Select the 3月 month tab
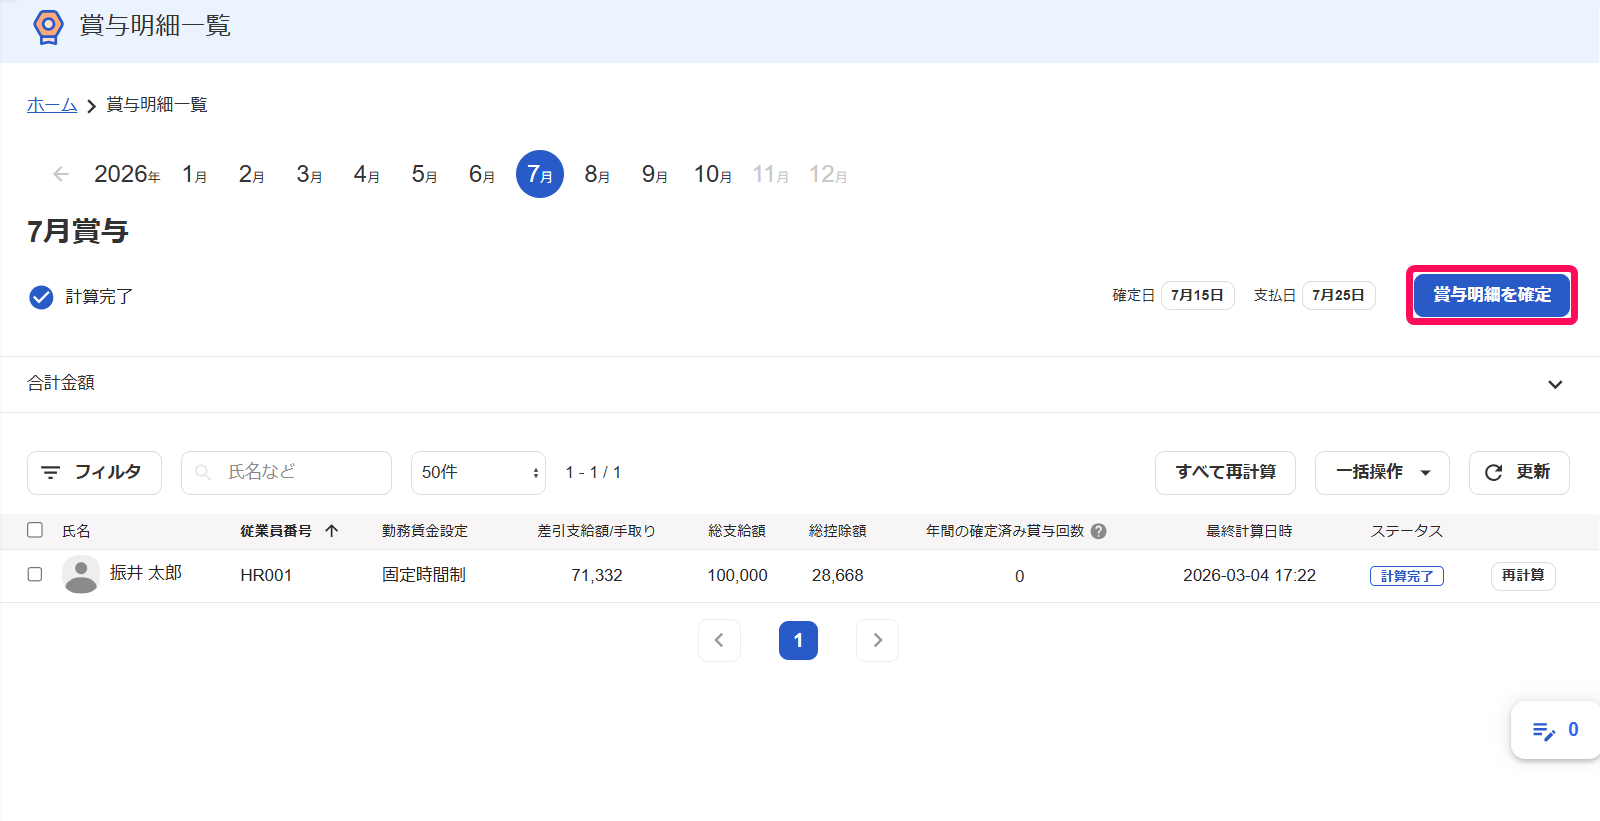This screenshot has height=821, width=1600. pos(310,174)
